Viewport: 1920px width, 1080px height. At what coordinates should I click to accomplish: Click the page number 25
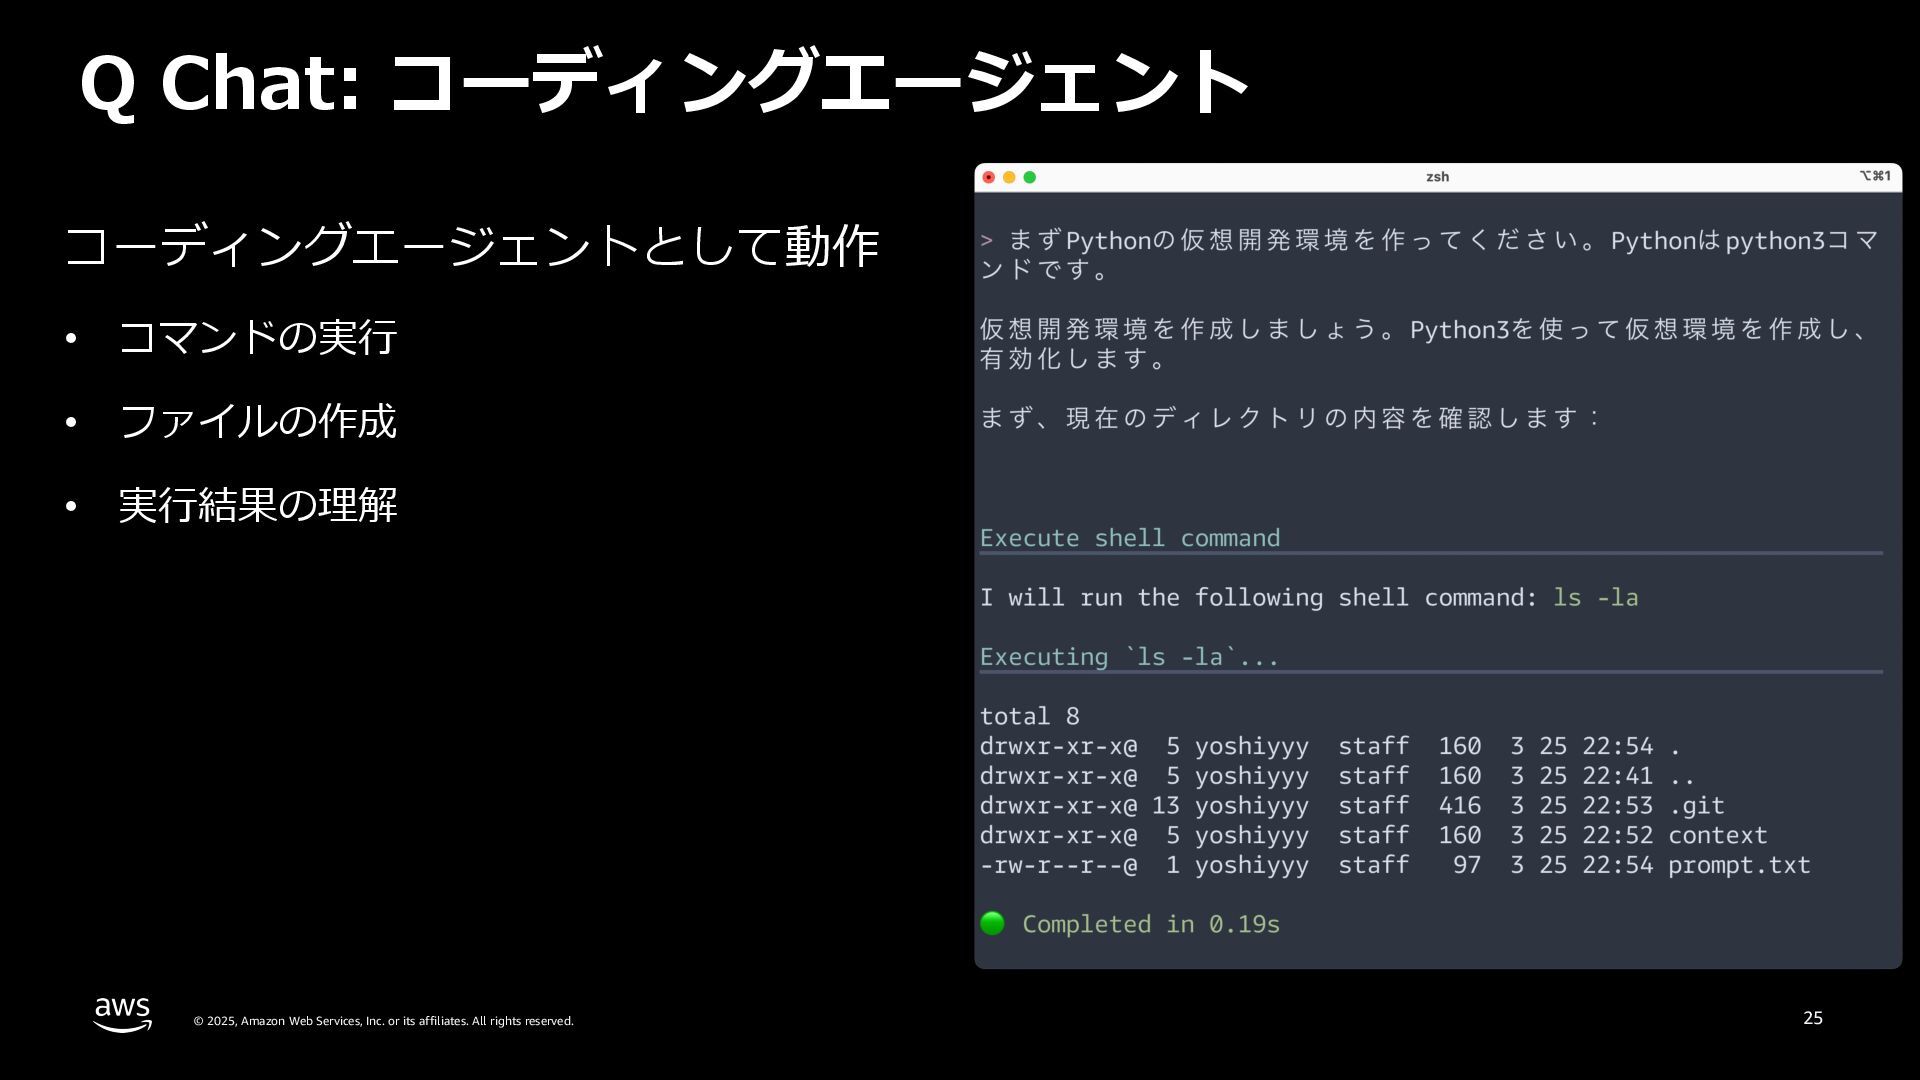(1812, 1018)
